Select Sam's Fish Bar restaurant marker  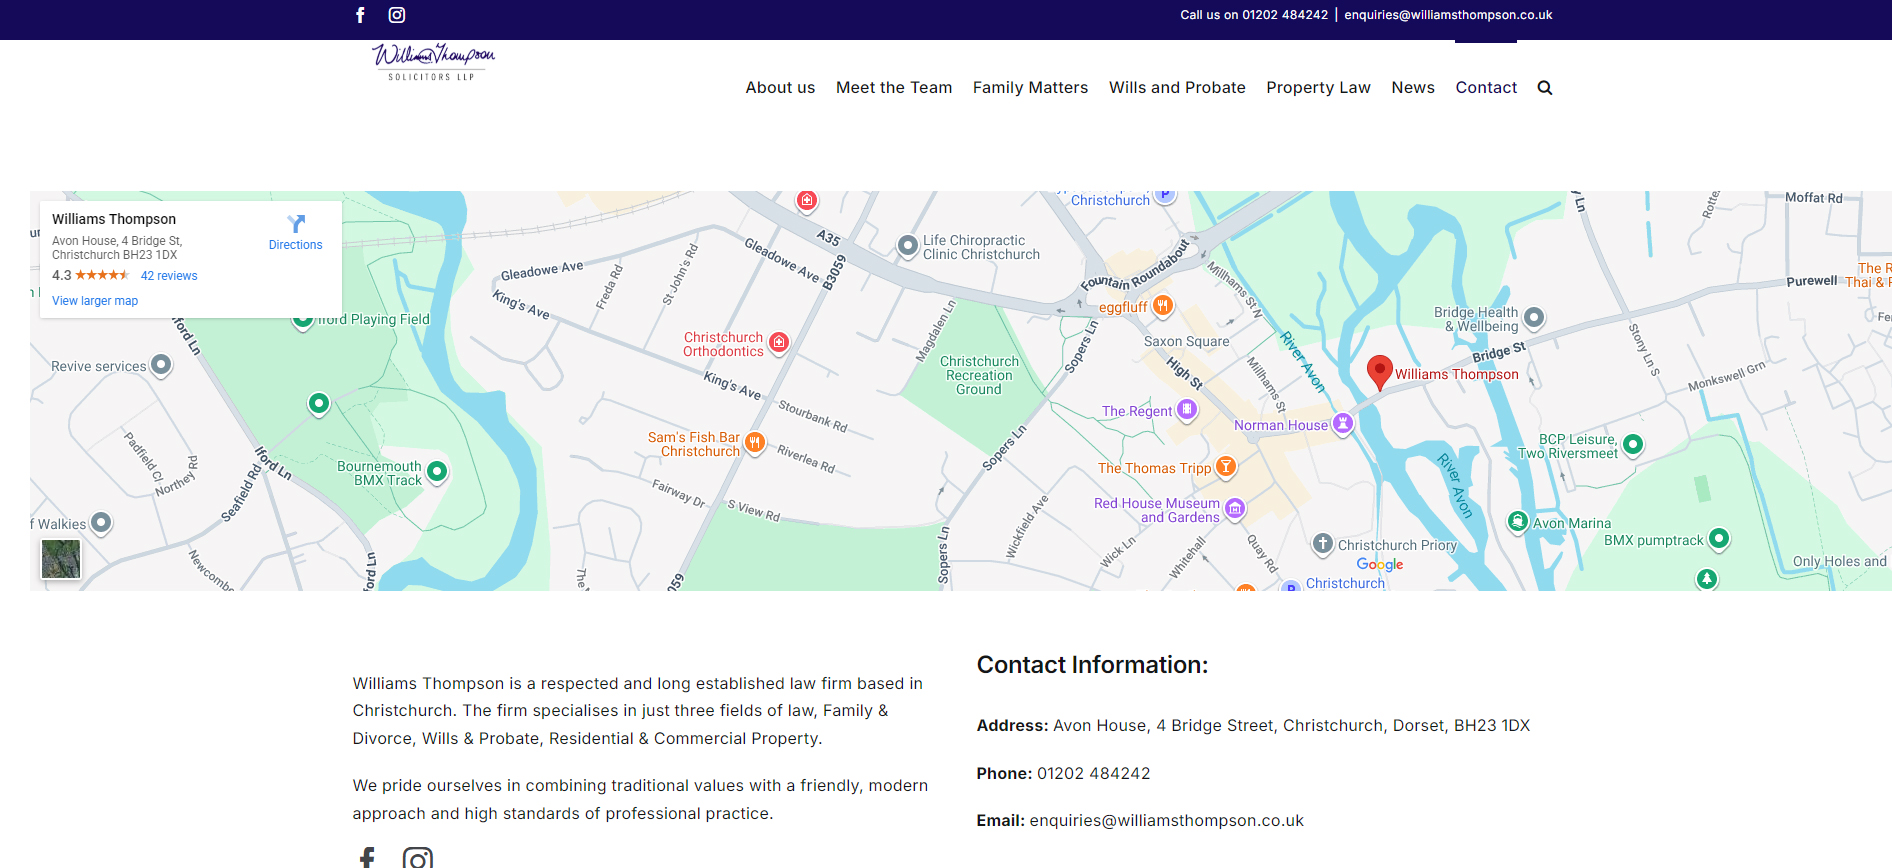tap(755, 442)
